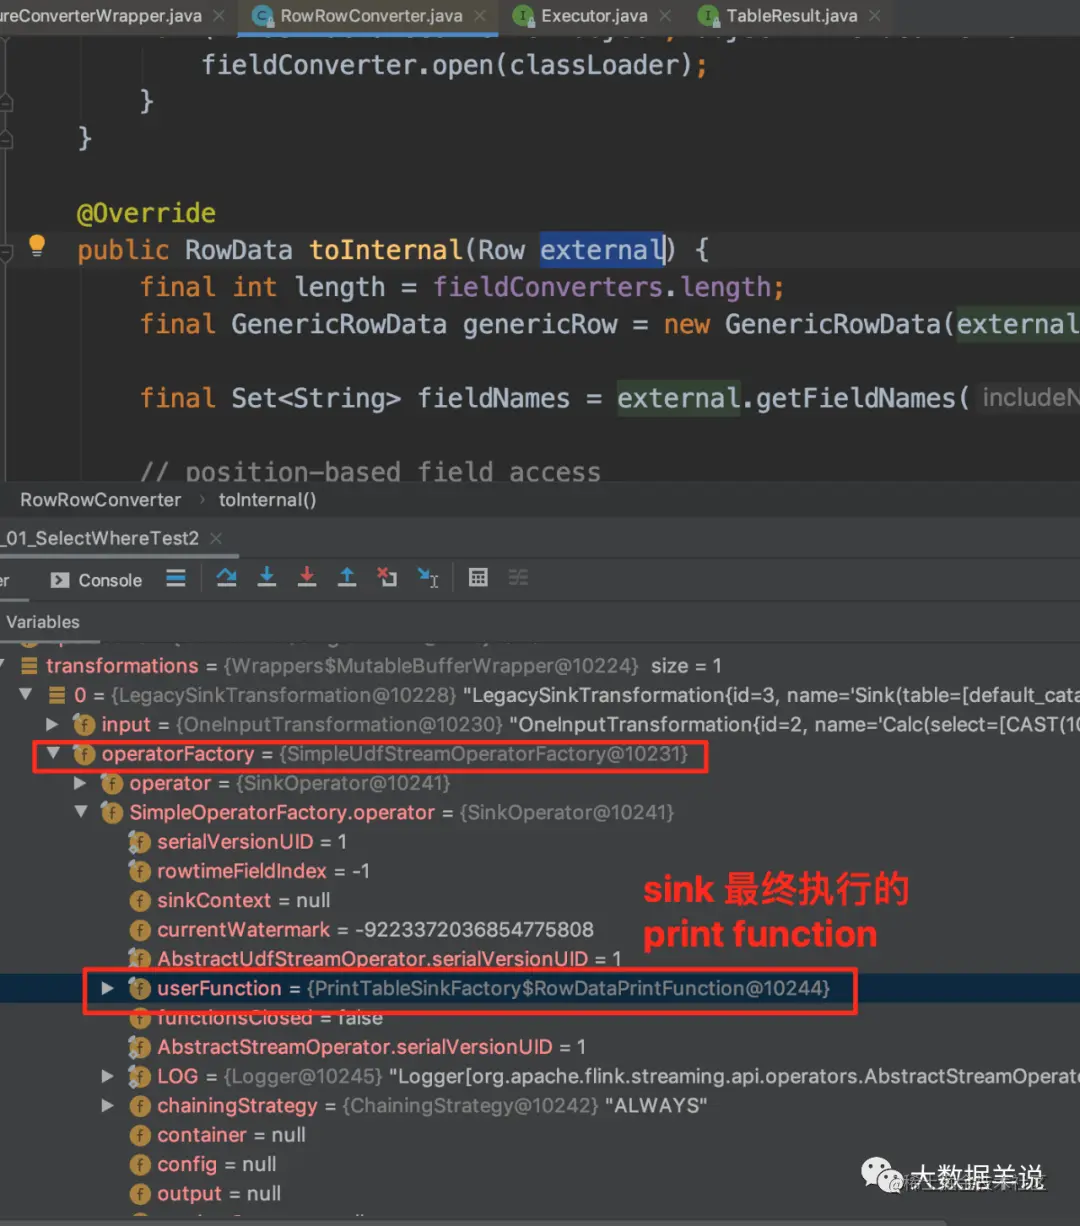Click the Drop Frame icon

(x=387, y=578)
